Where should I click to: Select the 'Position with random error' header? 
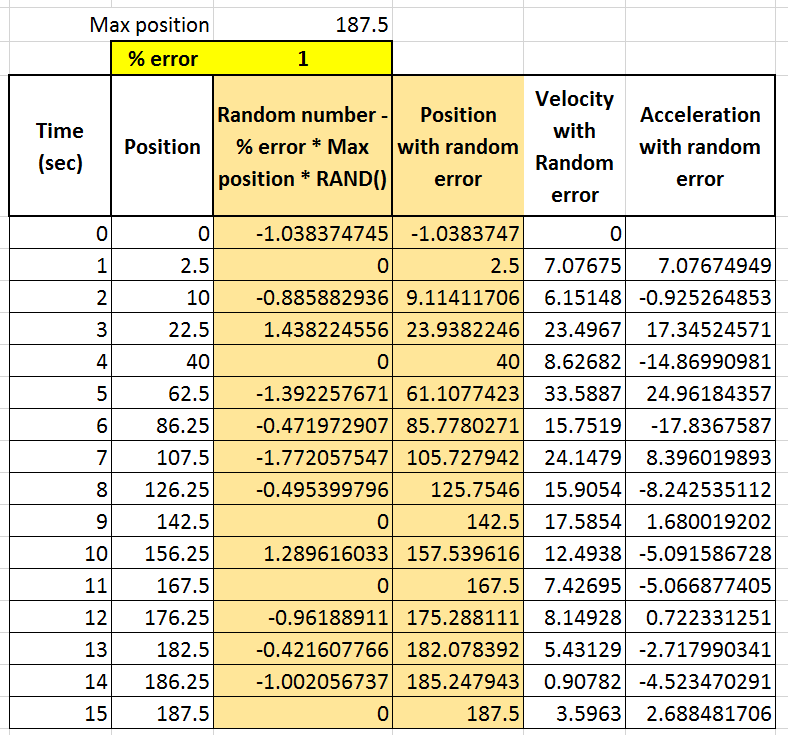(458, 146)
